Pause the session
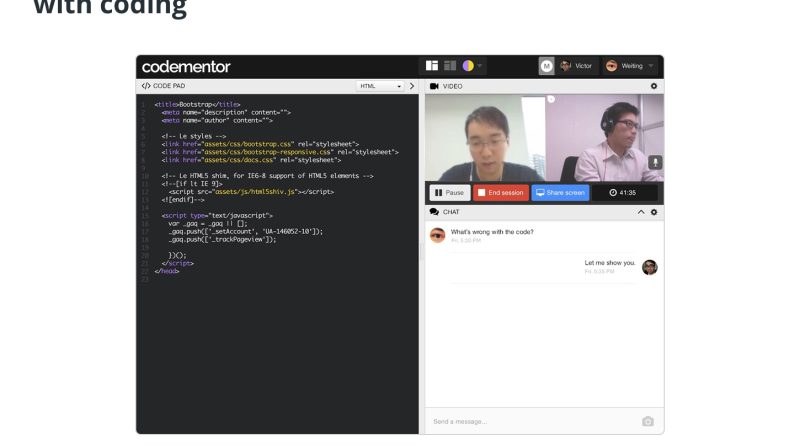Viewport: 800px width, 445px height. (449, 192)
